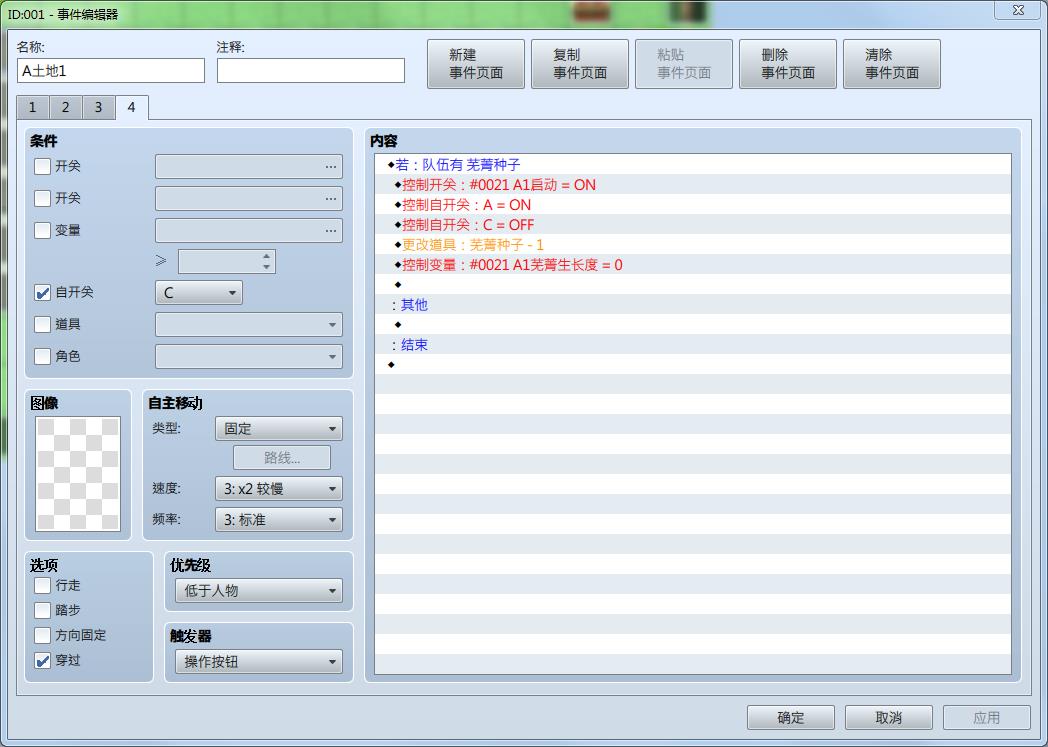The height and width of the screenshot is (747, 1048).
Task: Close the 事件编辑器 window
Action: coord(1018,10)
